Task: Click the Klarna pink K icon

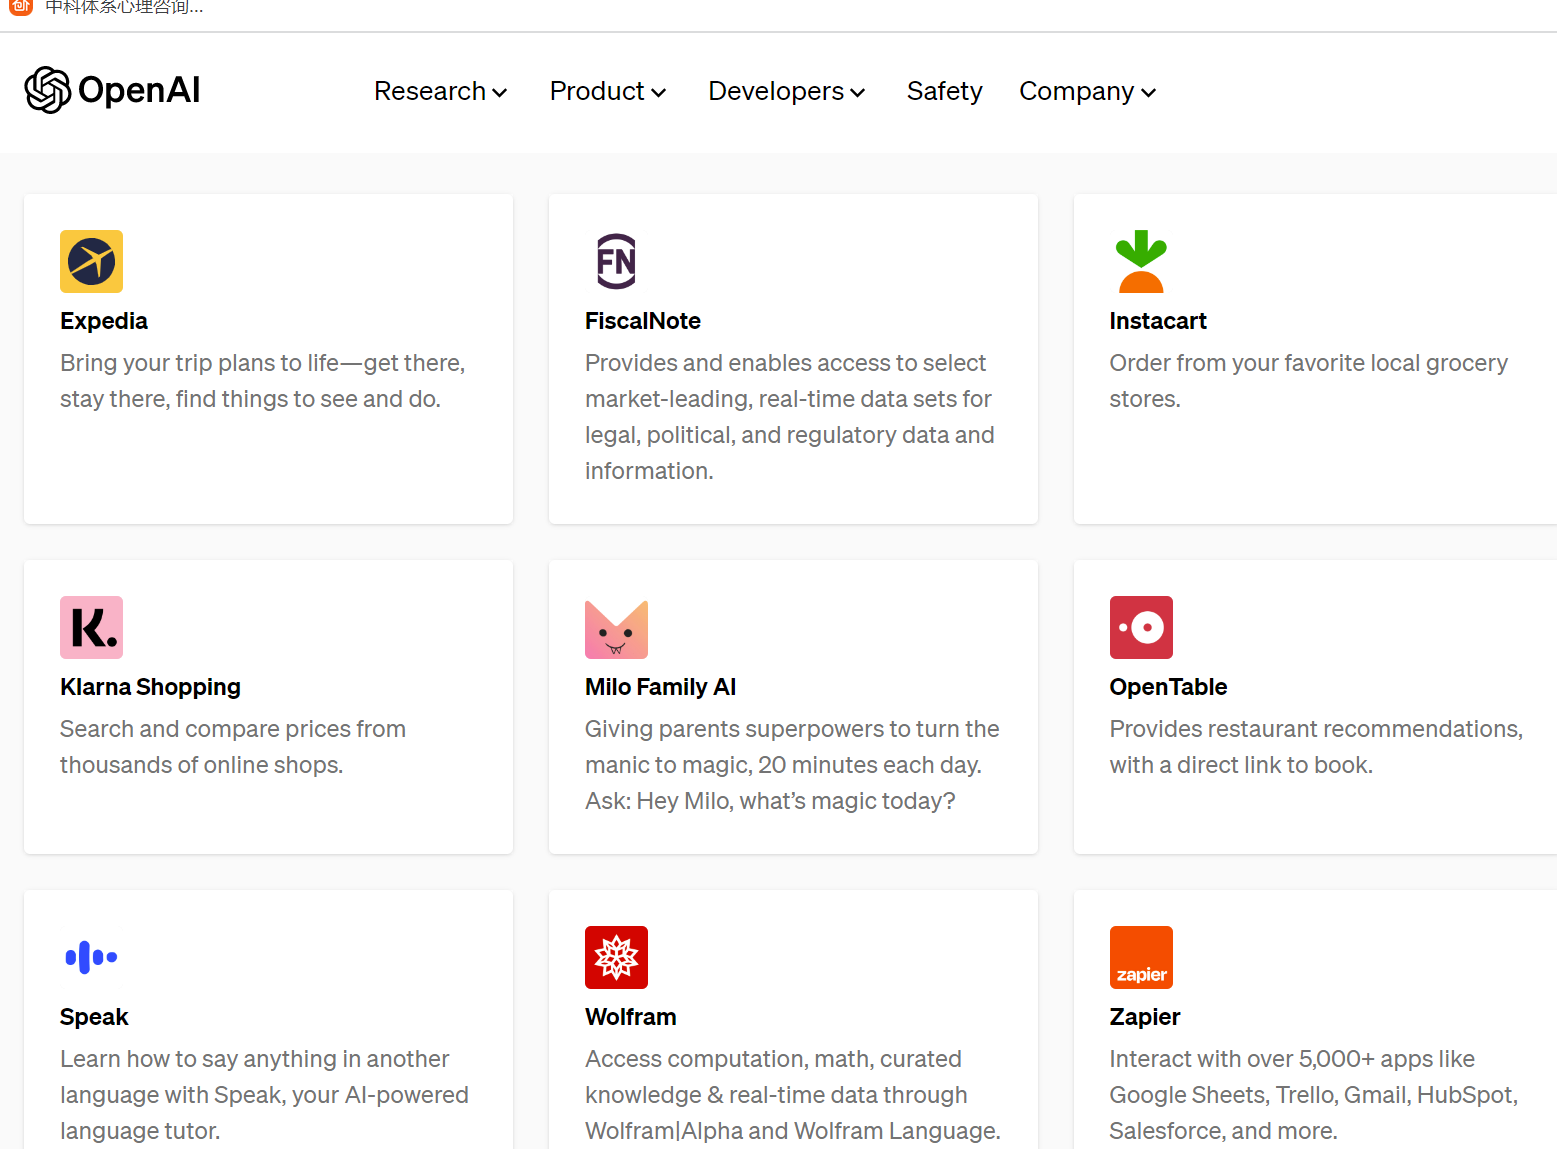Action: click(91, 627)
